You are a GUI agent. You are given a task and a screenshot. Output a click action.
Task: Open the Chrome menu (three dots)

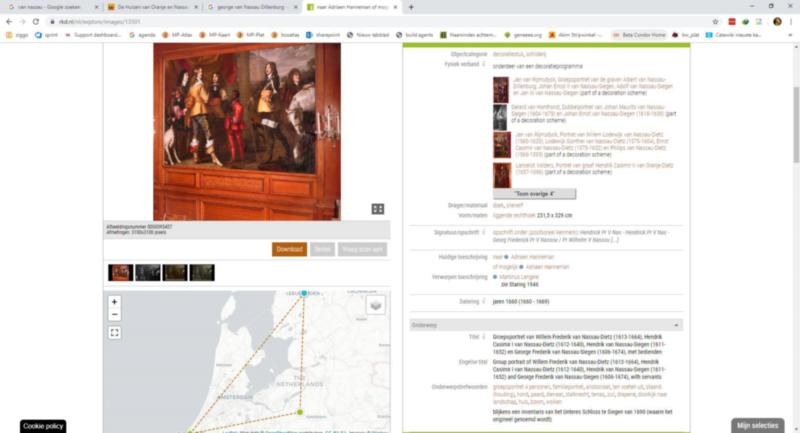point(791,21)
